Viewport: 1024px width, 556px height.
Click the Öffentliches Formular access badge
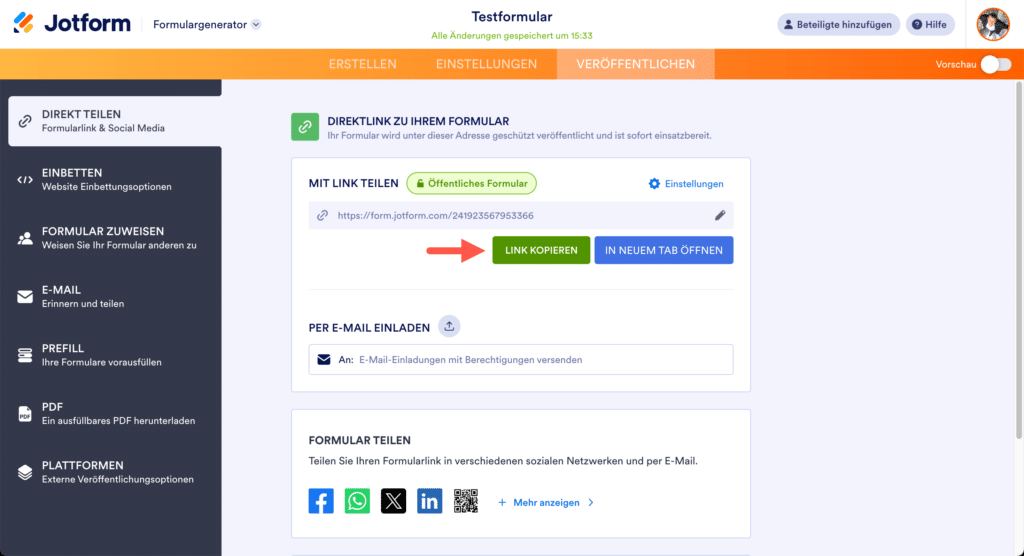[x=471, y=183]
